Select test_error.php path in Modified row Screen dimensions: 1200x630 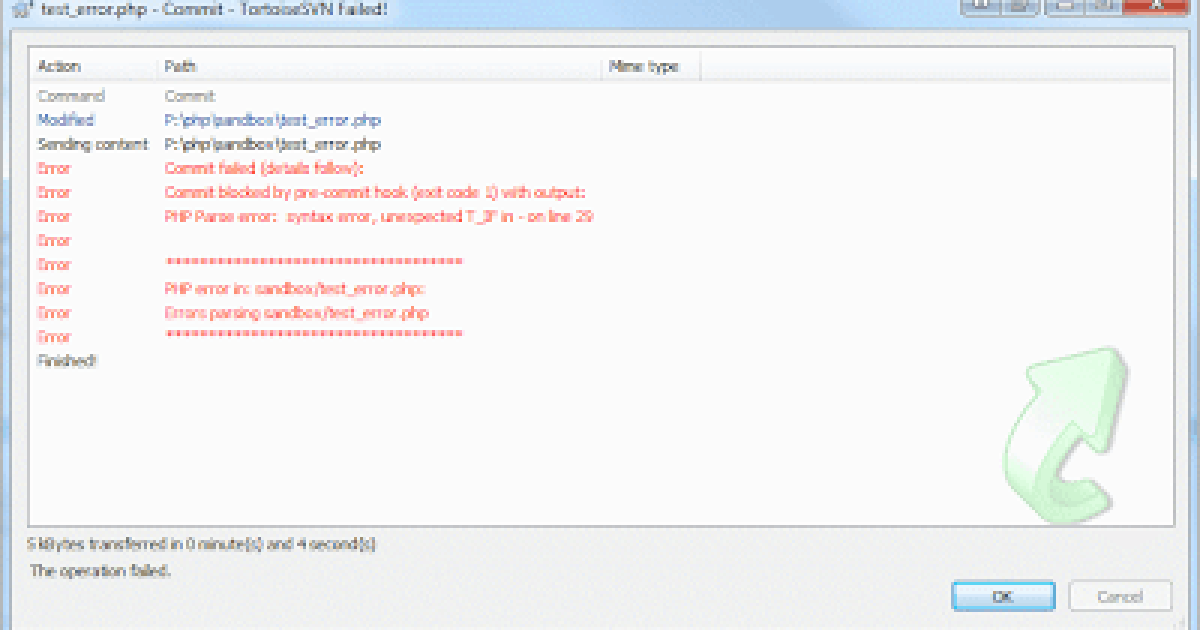(273, 121)
